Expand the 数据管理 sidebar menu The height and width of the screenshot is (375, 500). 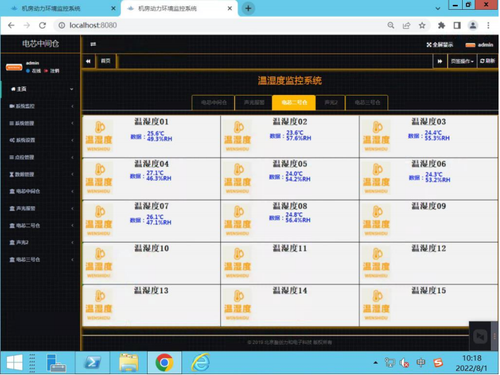click(41, 174)
